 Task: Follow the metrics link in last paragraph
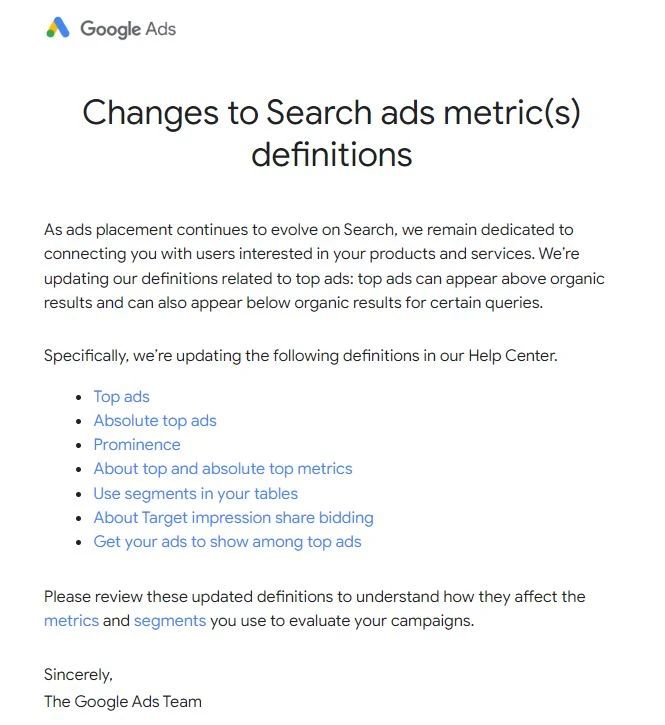click(x=71, y=621)
